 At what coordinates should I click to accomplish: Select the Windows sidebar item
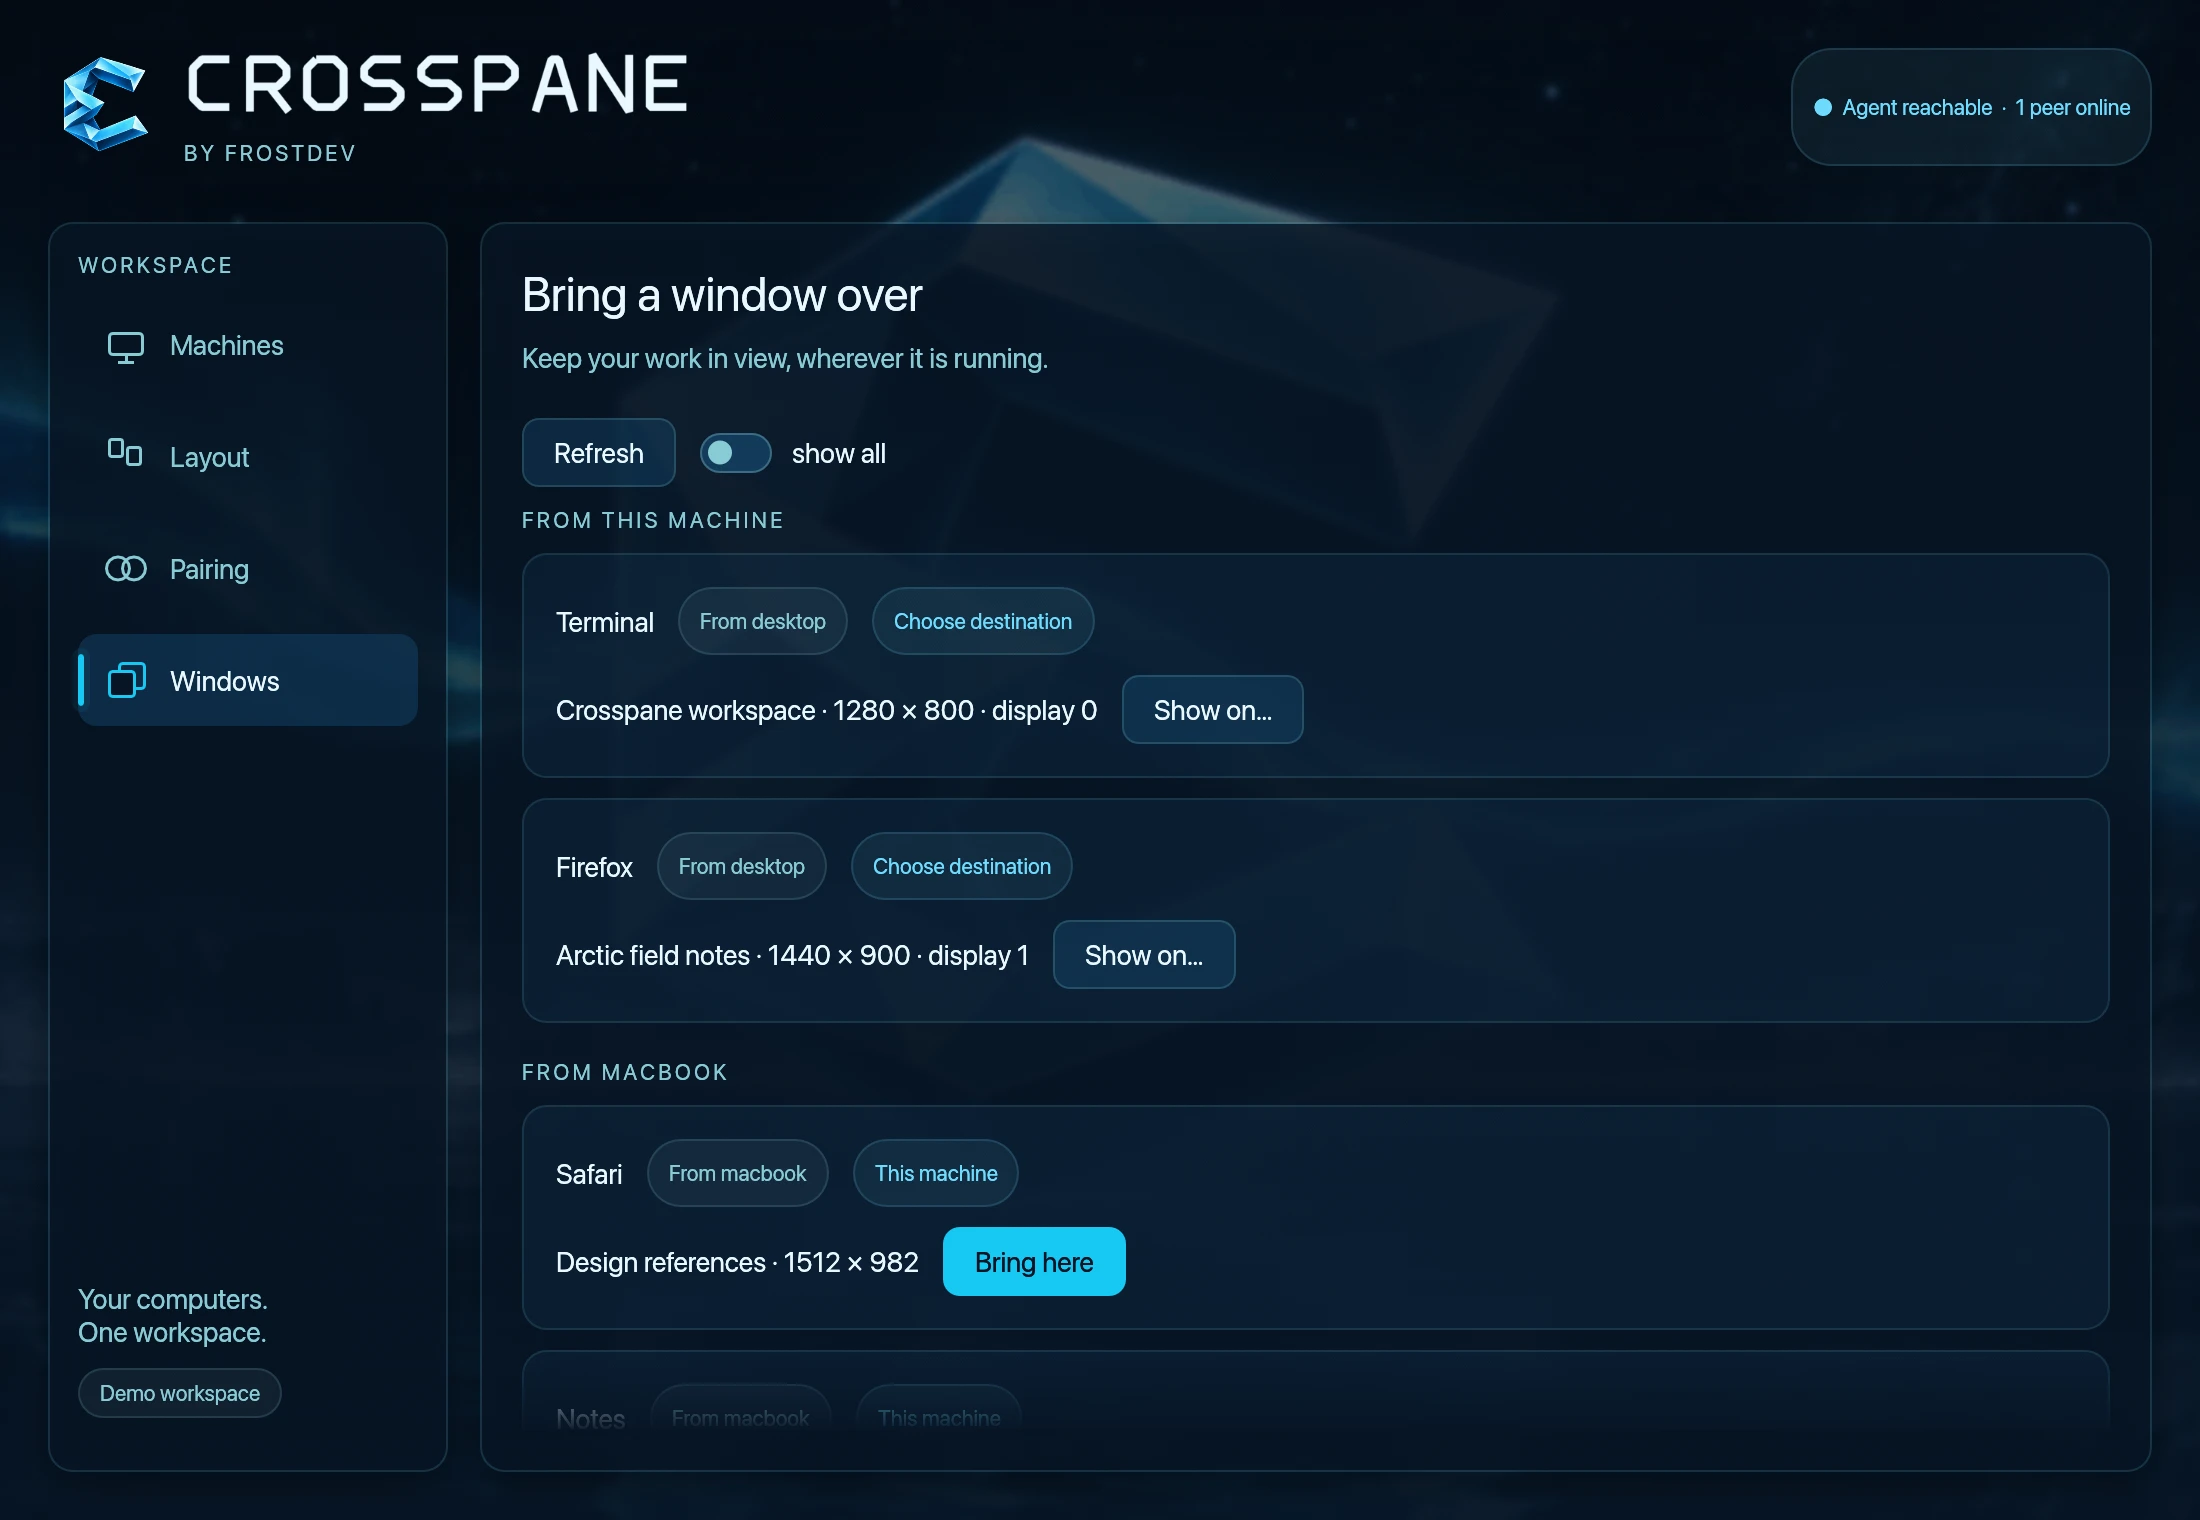click(x=248, y=680)
